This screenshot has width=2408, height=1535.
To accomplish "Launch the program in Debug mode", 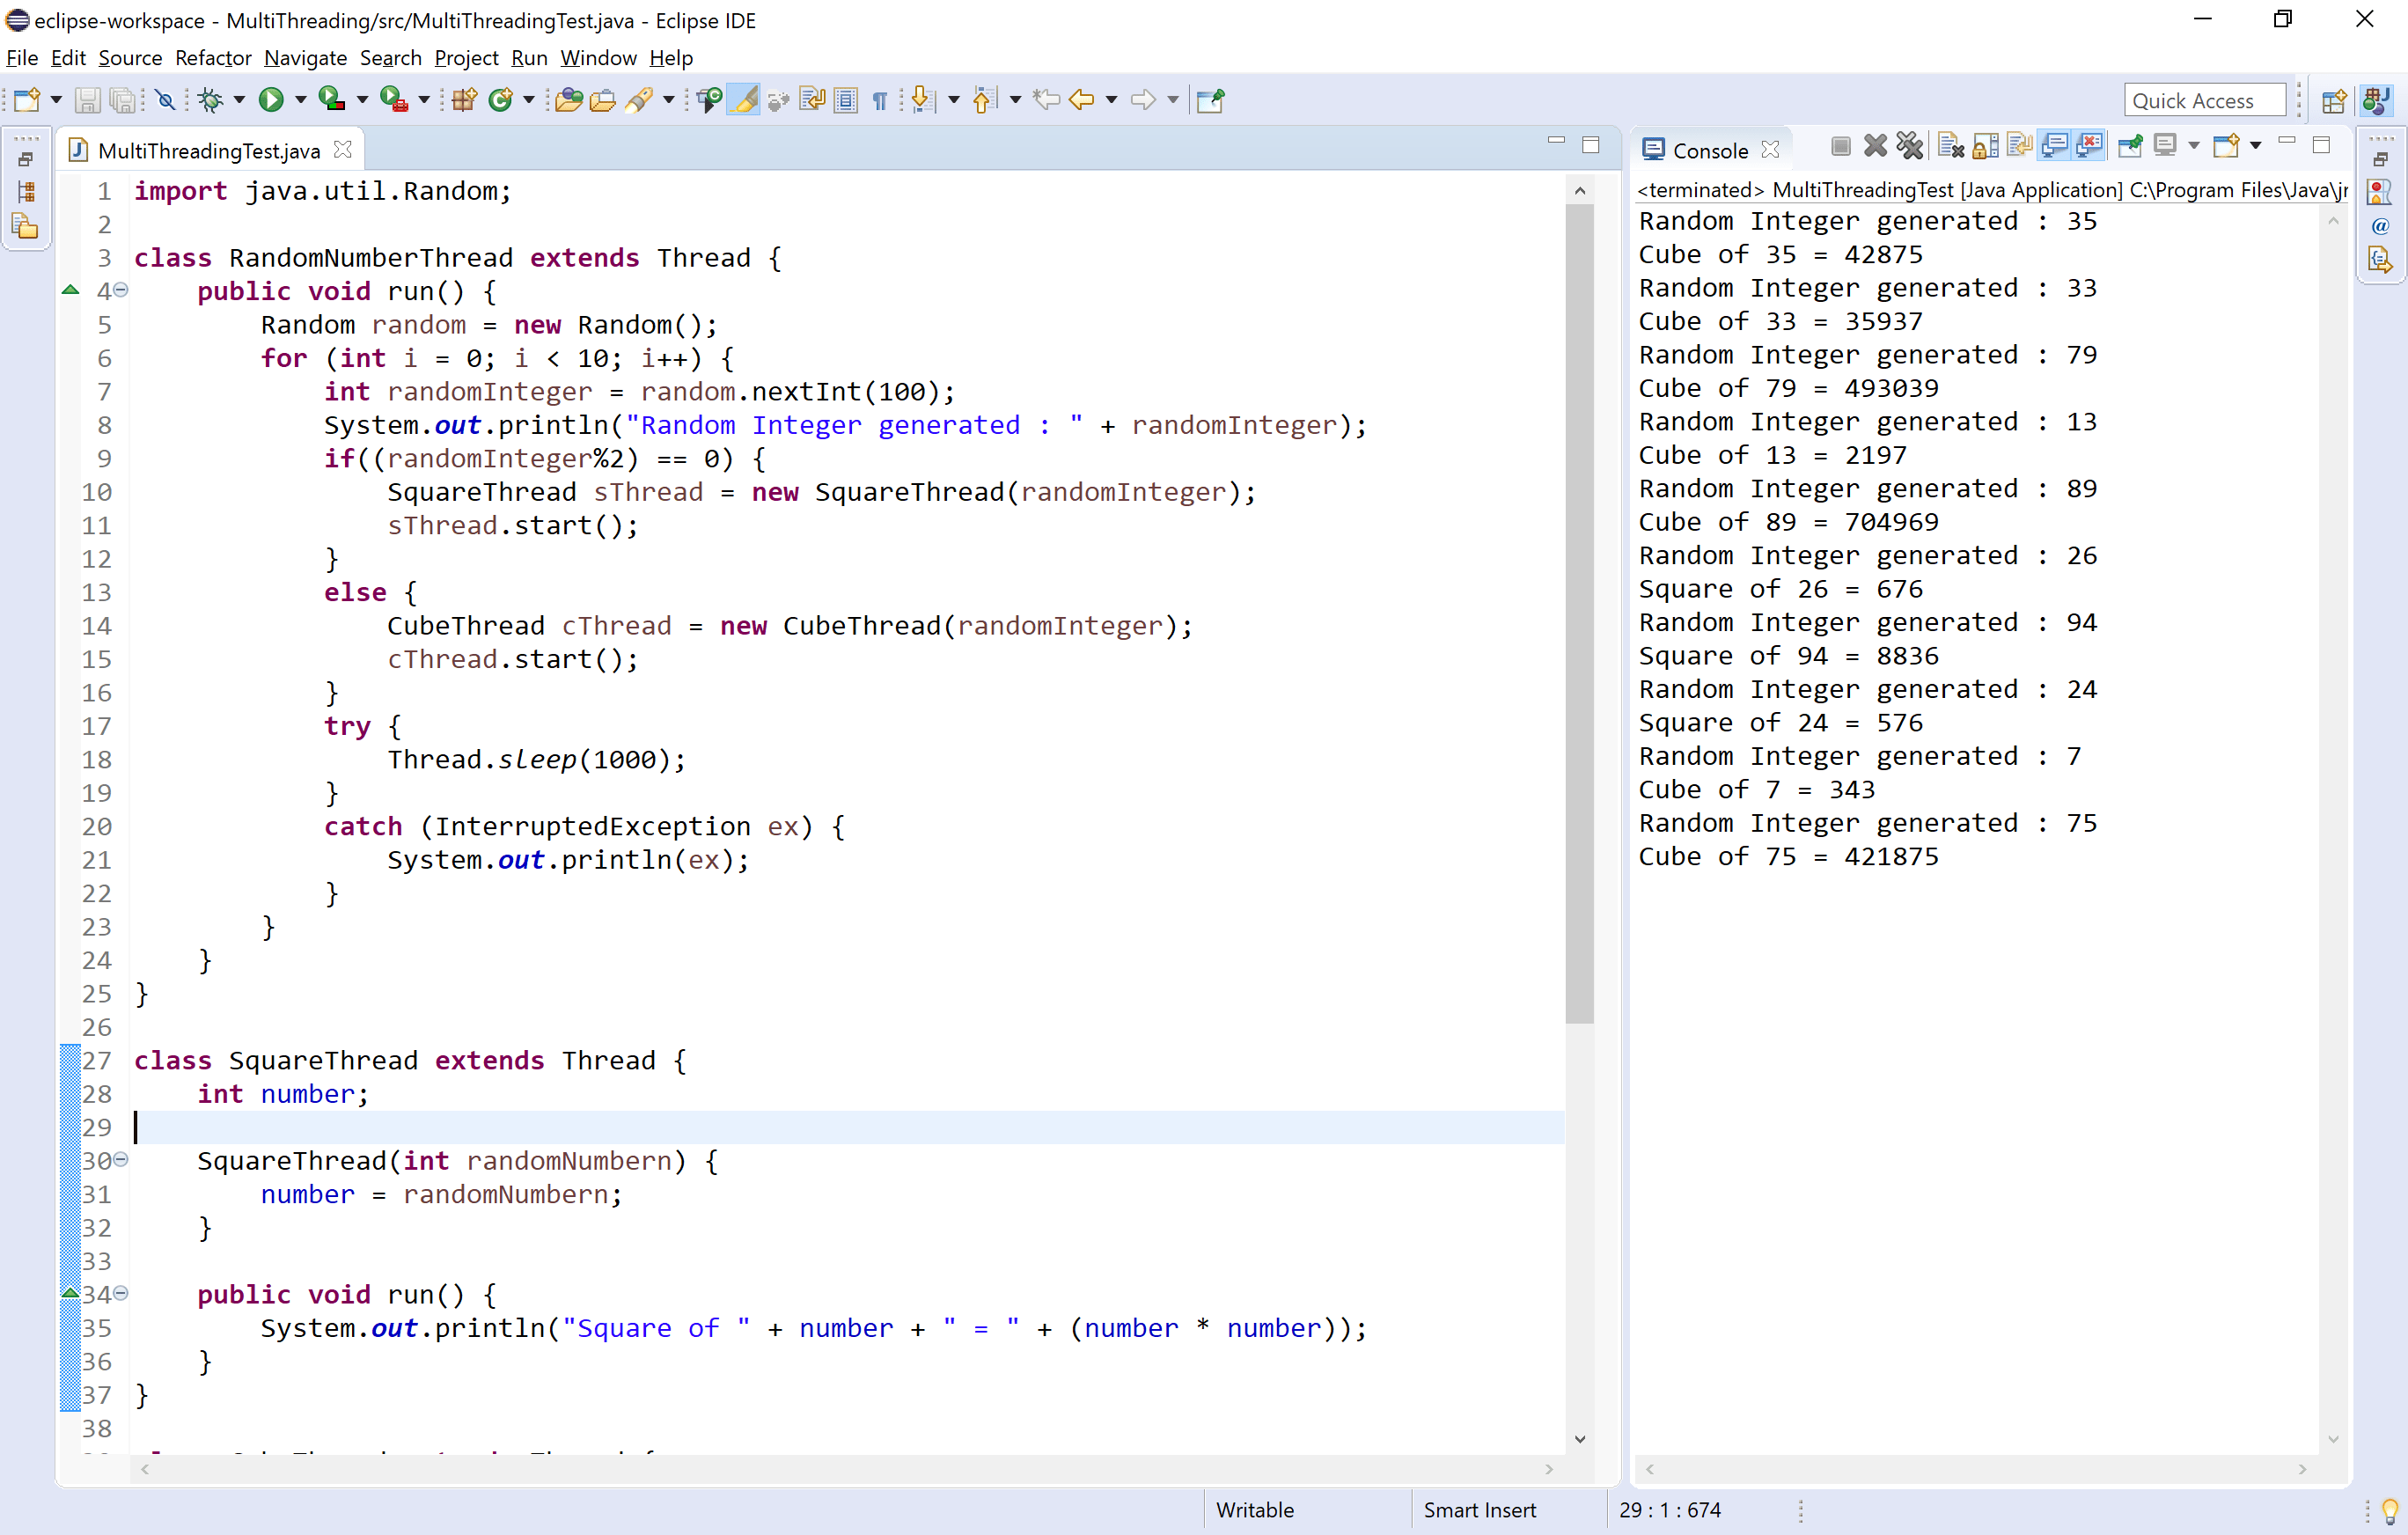I will click(211, 99).
